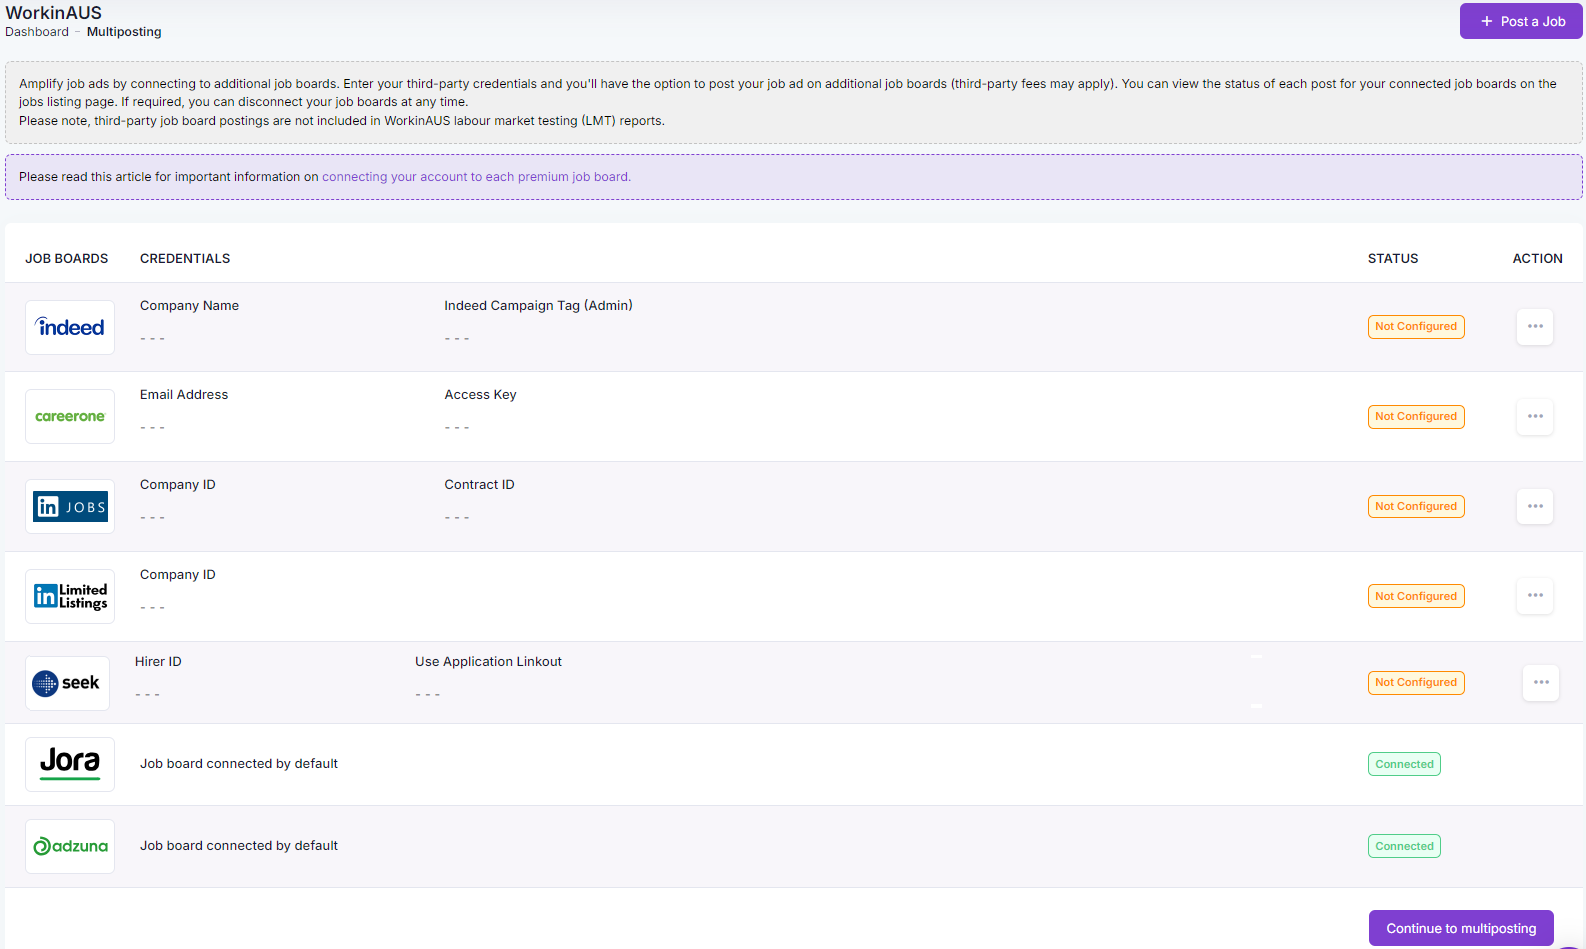Click the Contract ID label
This screenshot has height=949, width=1586.
[479, 485]
